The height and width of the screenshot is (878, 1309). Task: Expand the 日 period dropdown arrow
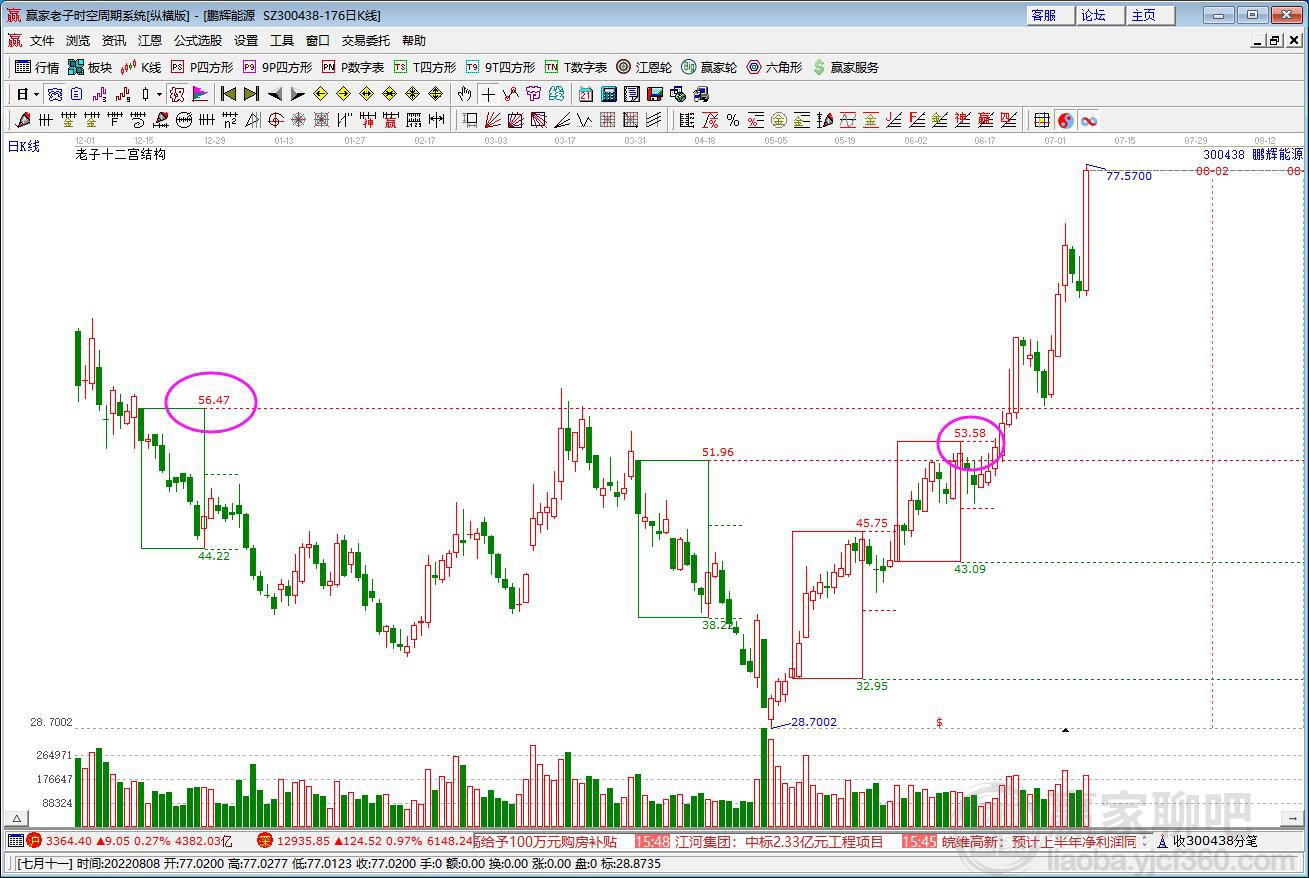click(x=36, y=94)
